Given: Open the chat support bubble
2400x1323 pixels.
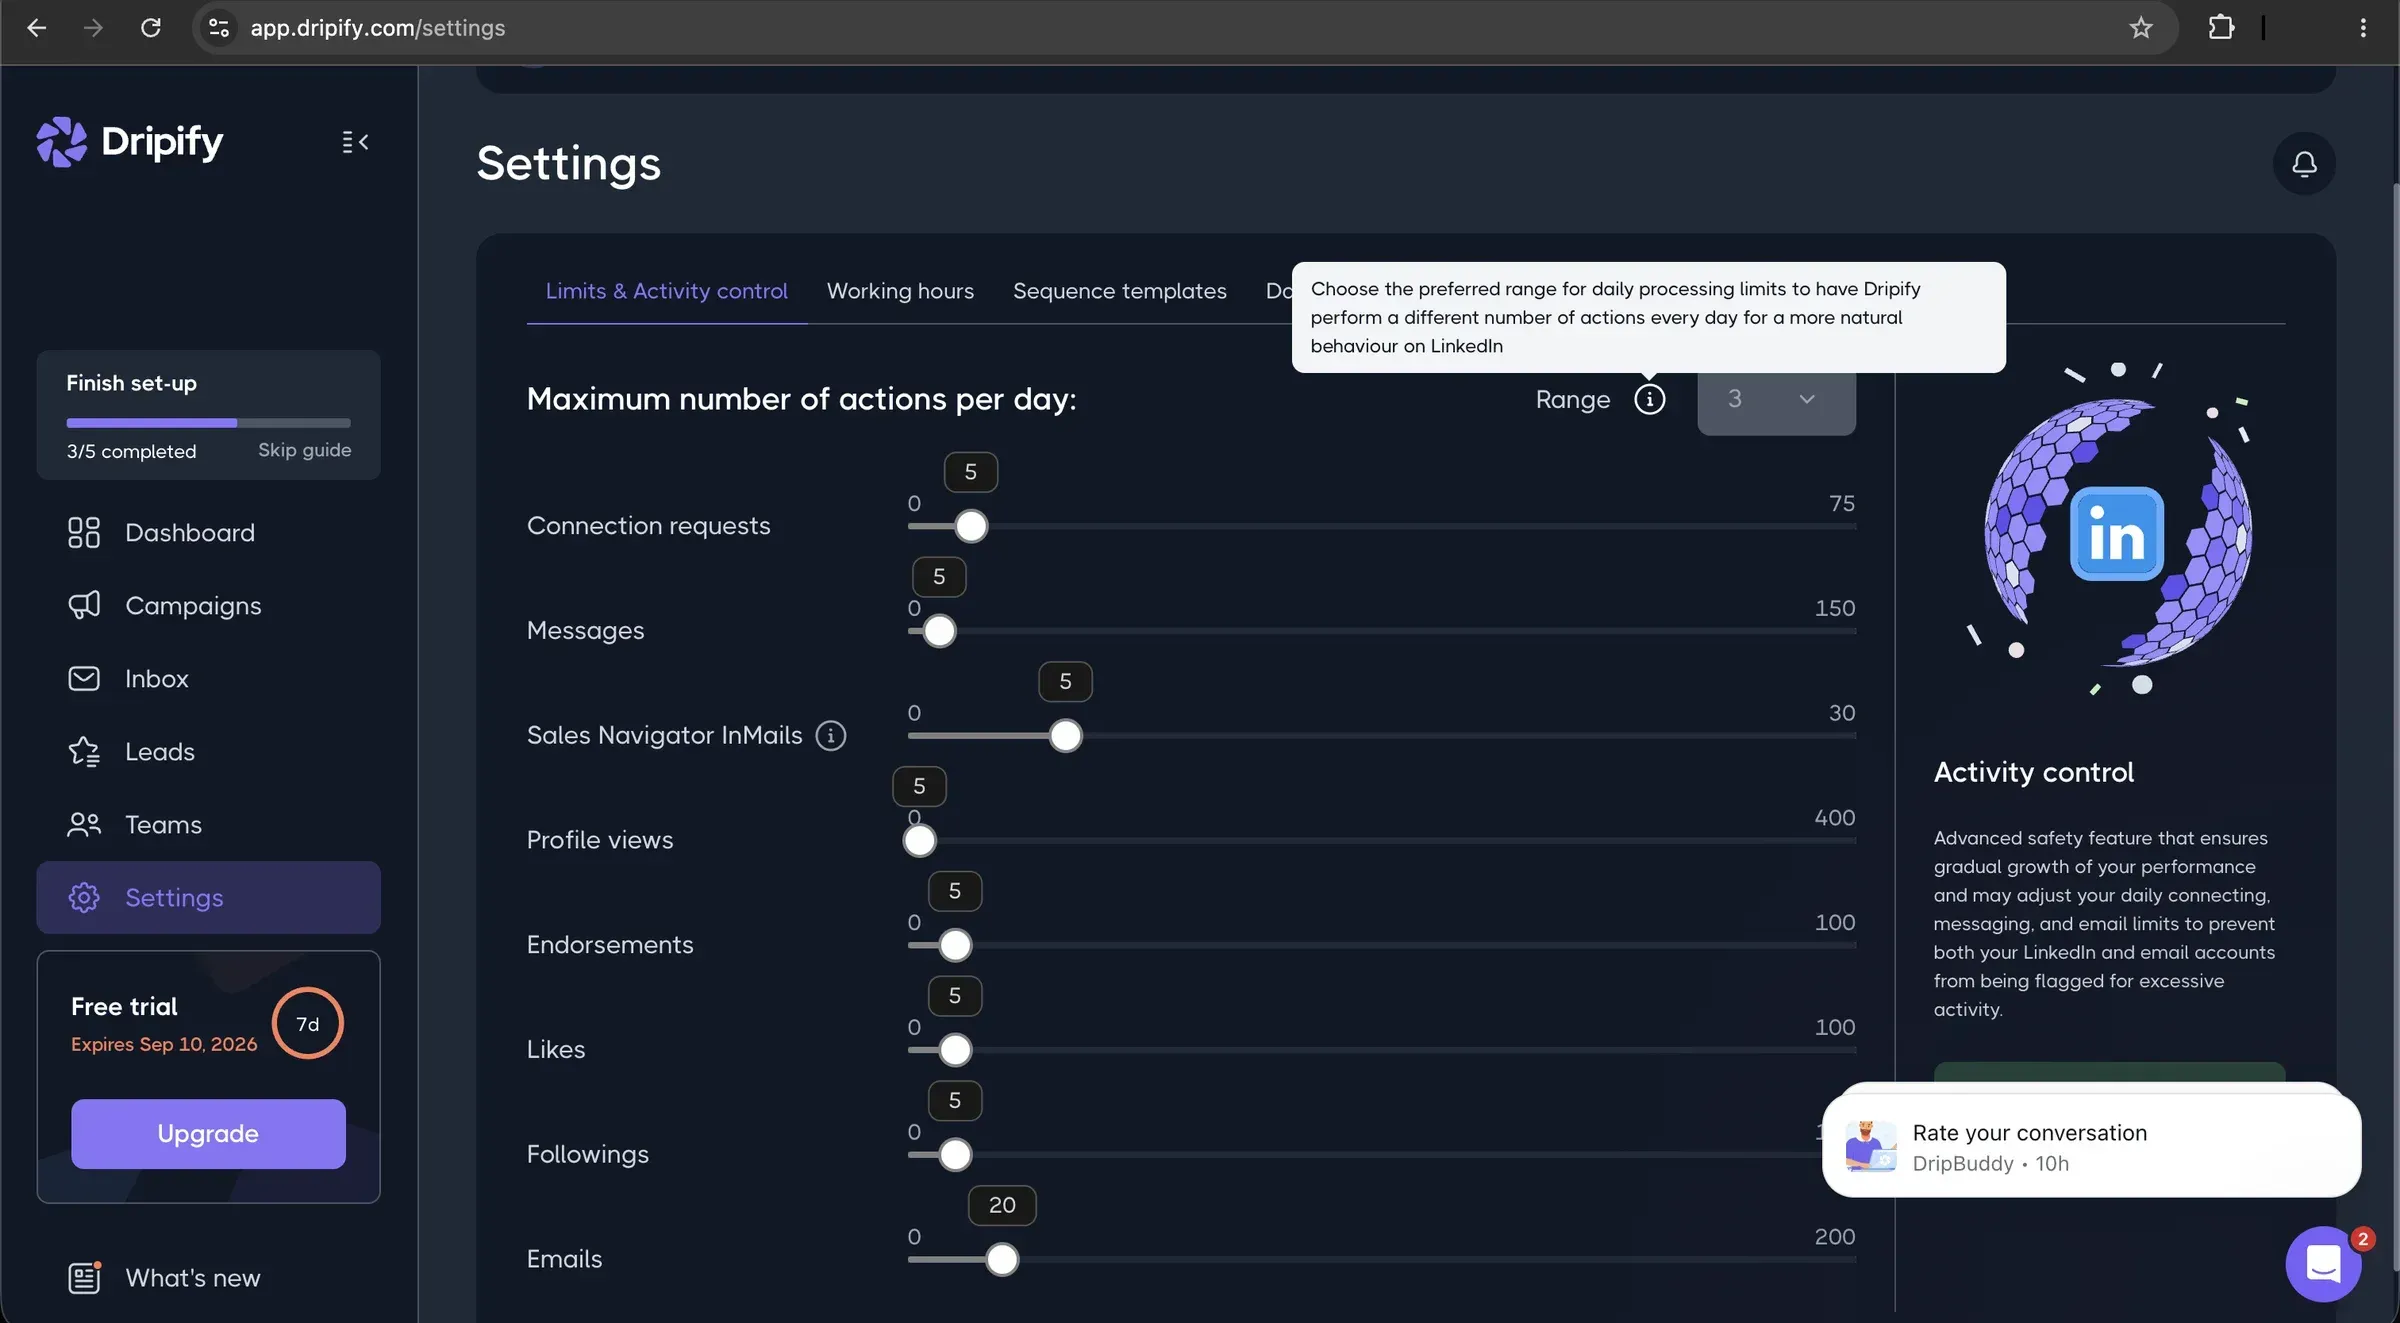Looking at the screenshot, I should point(2323,1264).
